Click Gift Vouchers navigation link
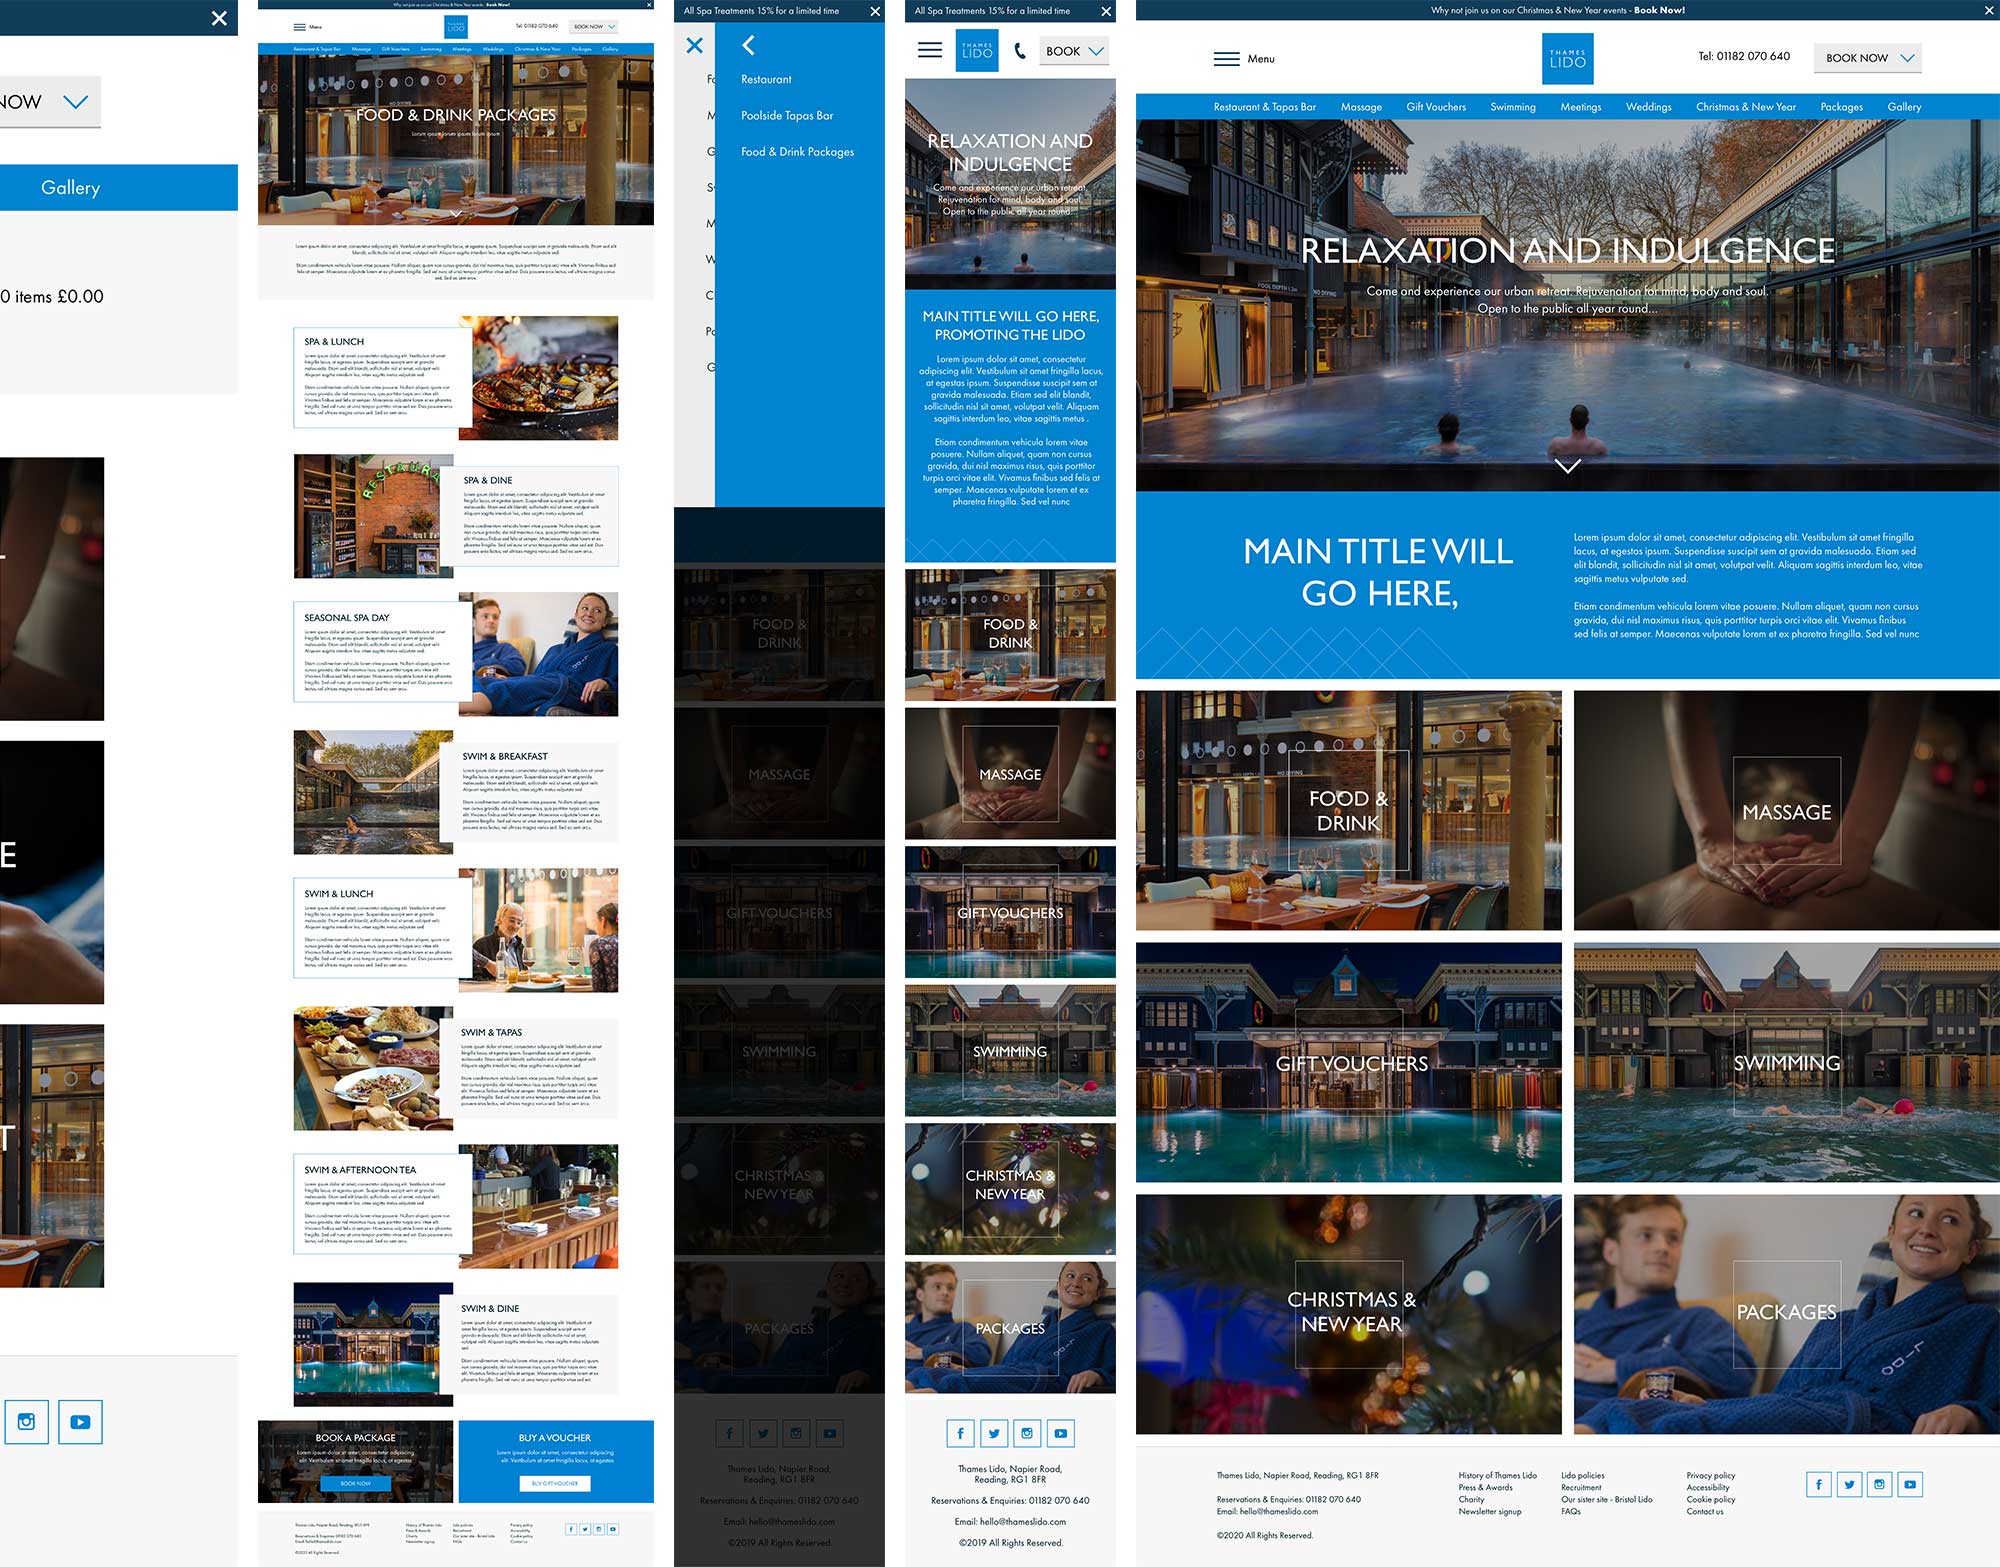The width and height of the screenshot is (2000, 1567). tap(1435, 107)
